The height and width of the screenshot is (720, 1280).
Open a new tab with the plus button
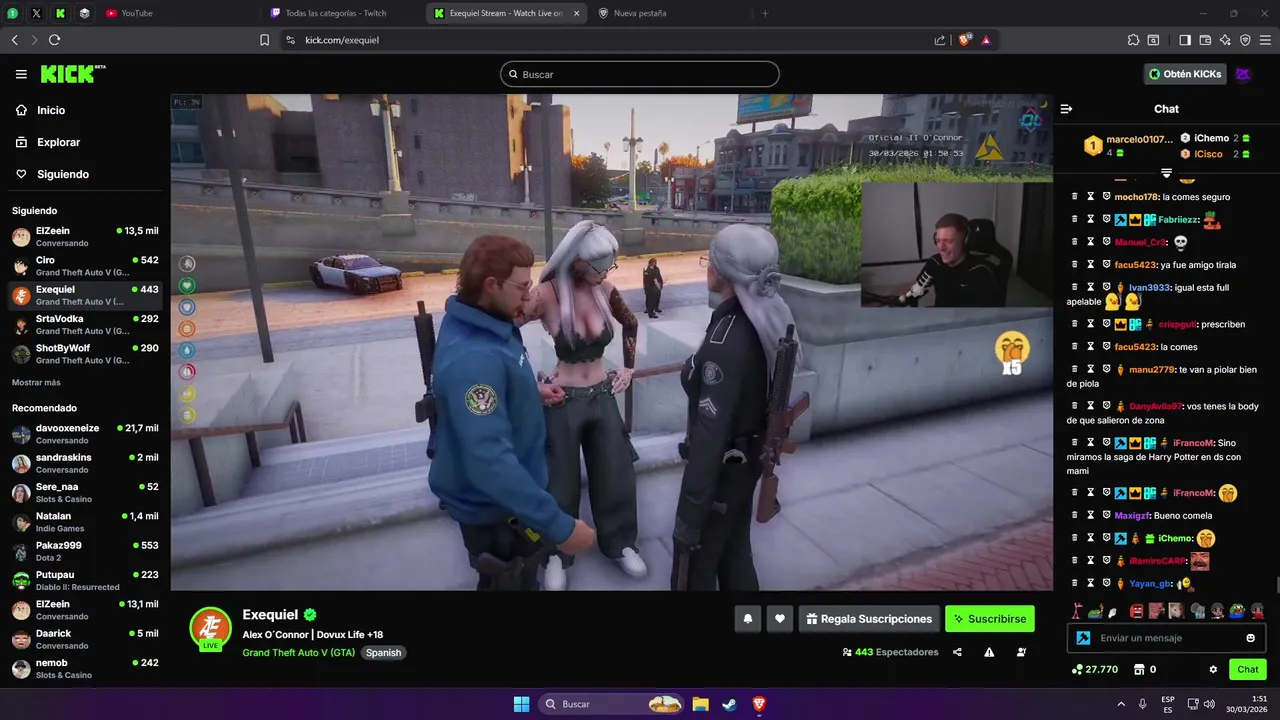point(765,13)
